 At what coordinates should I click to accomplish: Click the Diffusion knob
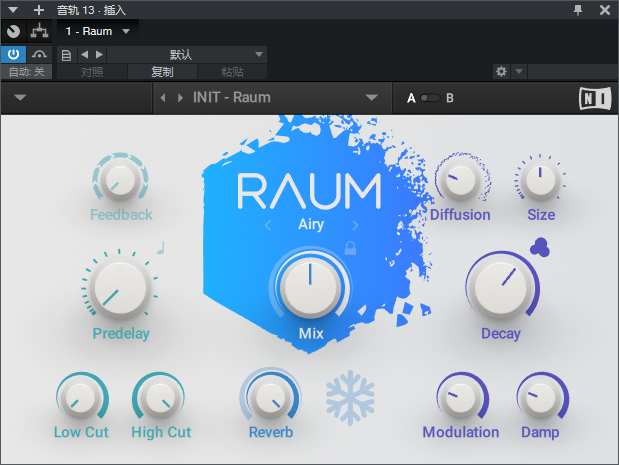pyautogui.click(x=461, y=180)
